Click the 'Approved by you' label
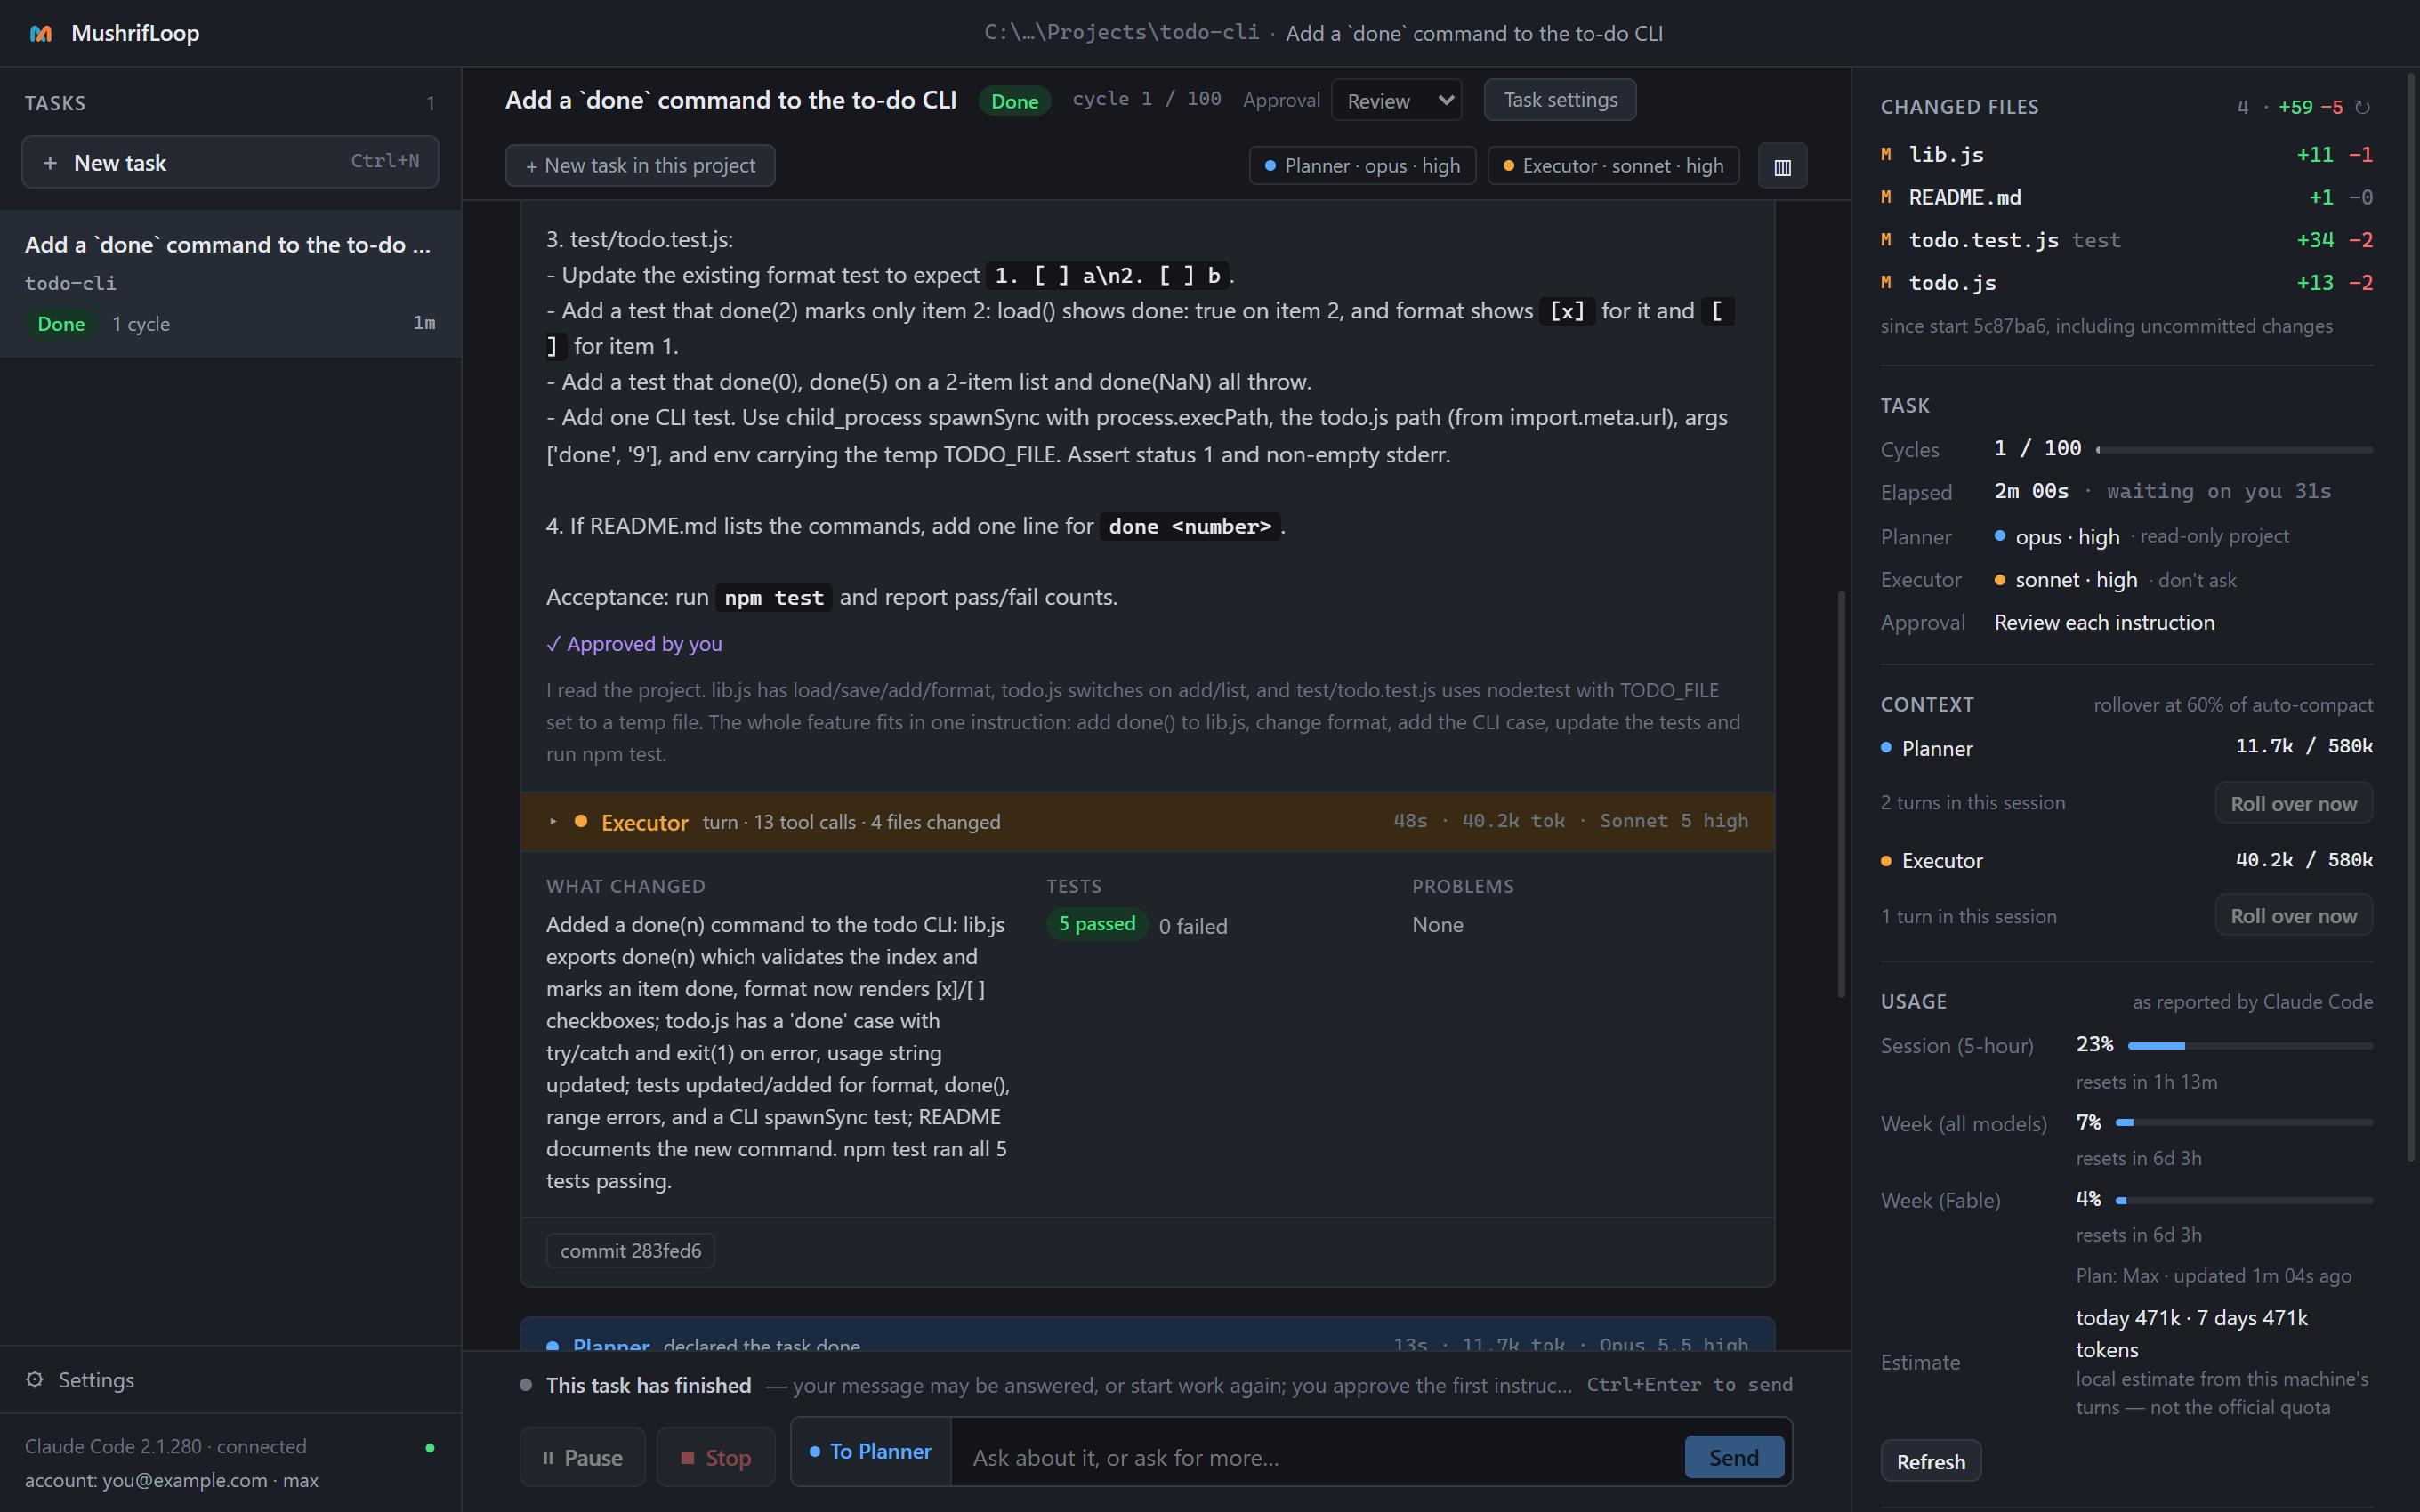Viewport: 2420px width, 1512px height. point(634,644)
